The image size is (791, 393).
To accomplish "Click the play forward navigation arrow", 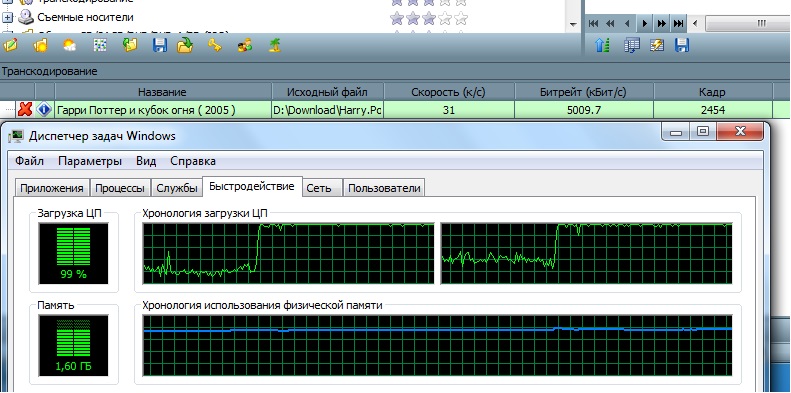I will tap(644, 23).
